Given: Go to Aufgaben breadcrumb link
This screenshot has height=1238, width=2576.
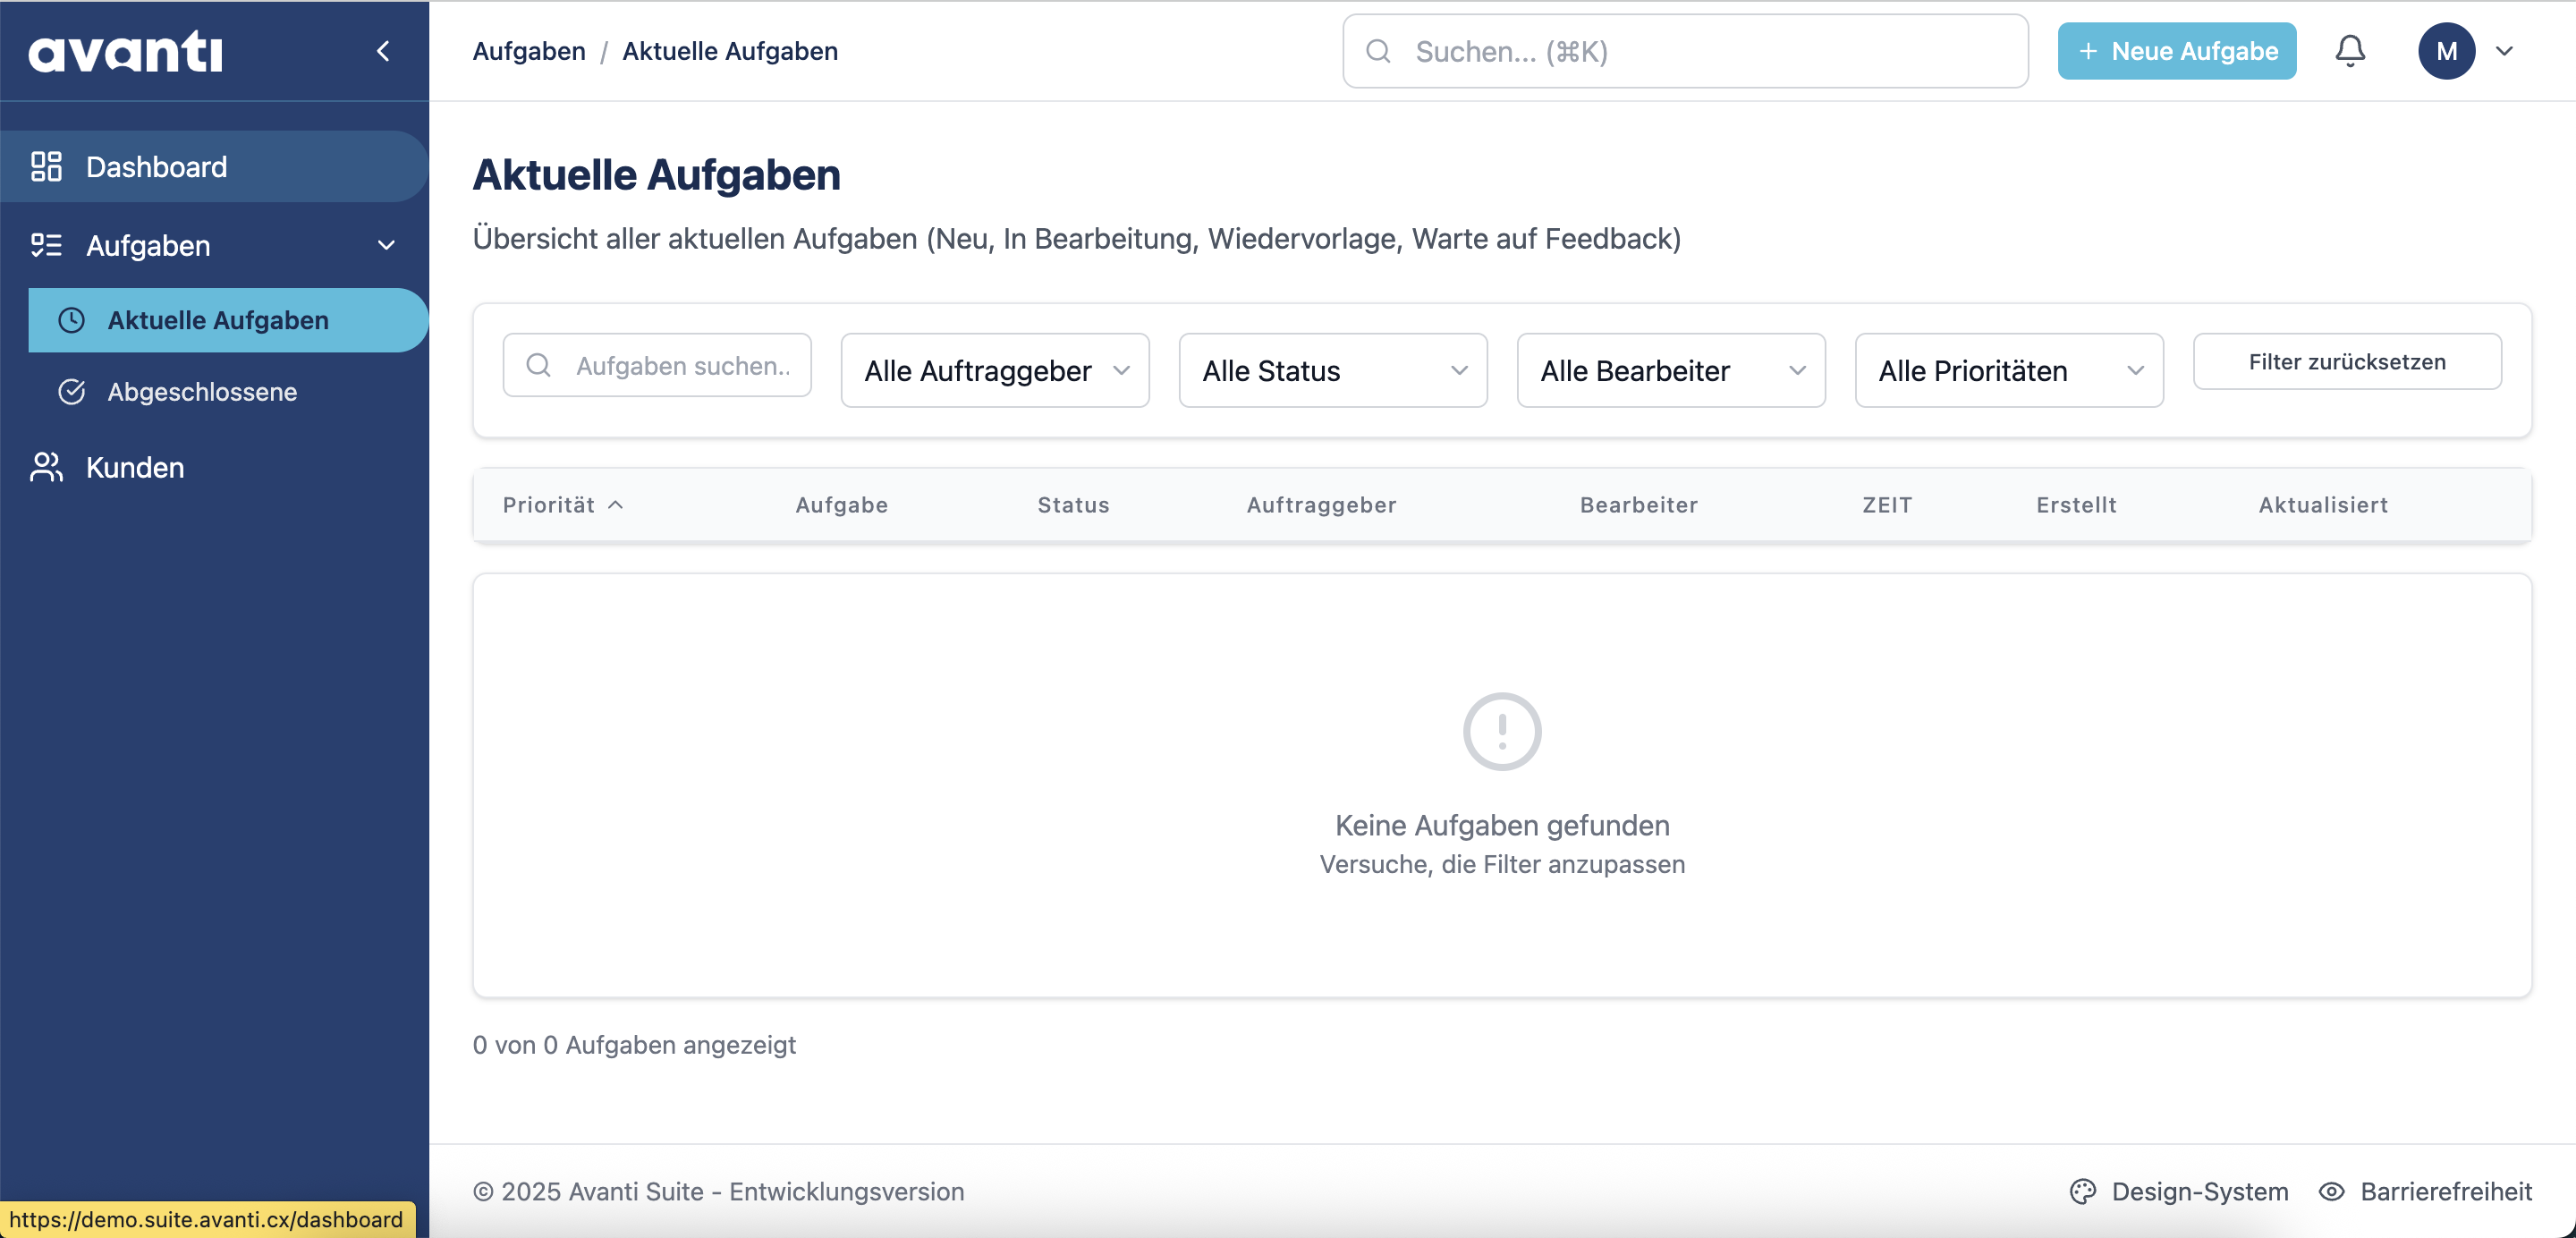Looking at the screenshot, I should click(529, 51).
